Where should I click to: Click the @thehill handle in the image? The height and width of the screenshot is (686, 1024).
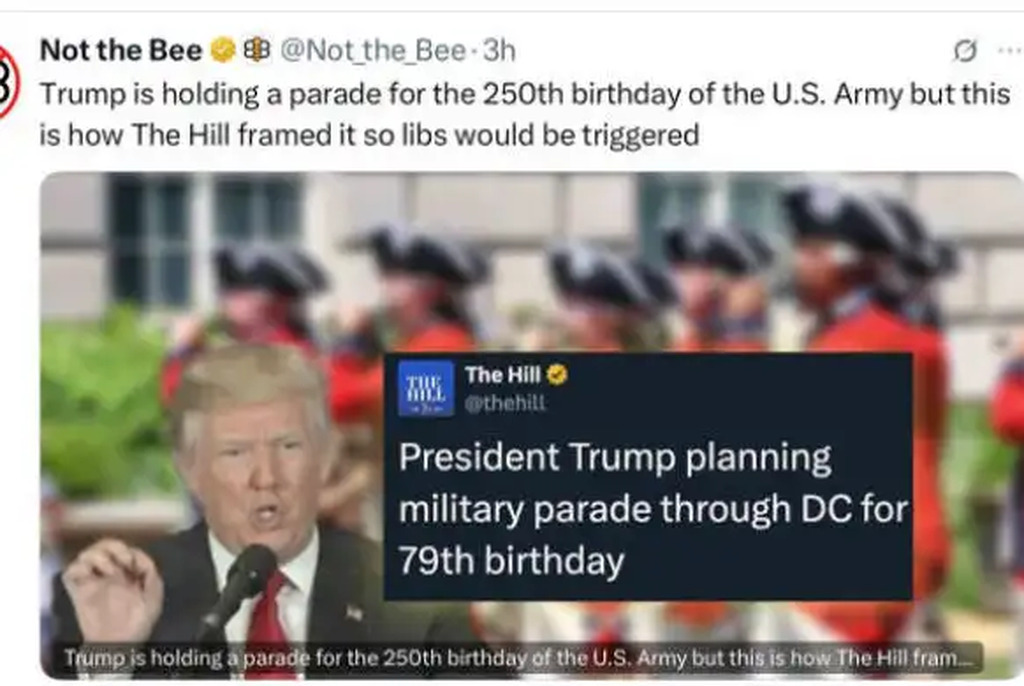point(505,403)
